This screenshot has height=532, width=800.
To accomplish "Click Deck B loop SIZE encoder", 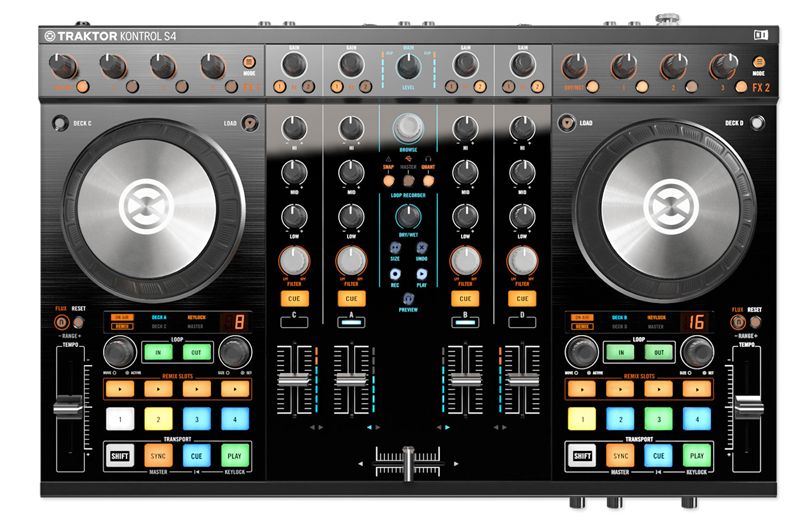I will 697,352.
